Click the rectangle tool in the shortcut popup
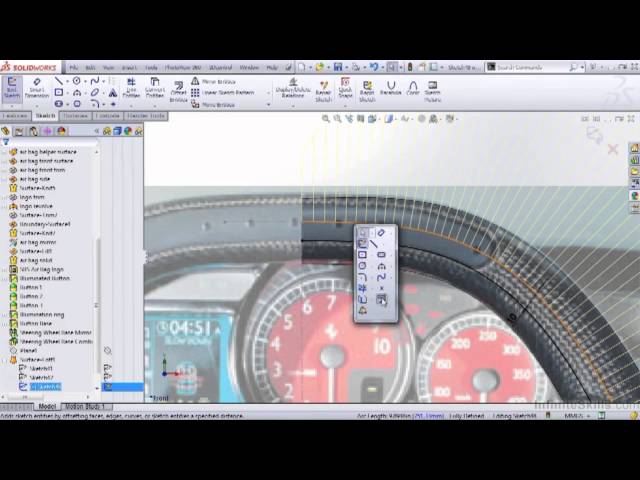This screenshot has height=480, width=640. coord(362,255)
